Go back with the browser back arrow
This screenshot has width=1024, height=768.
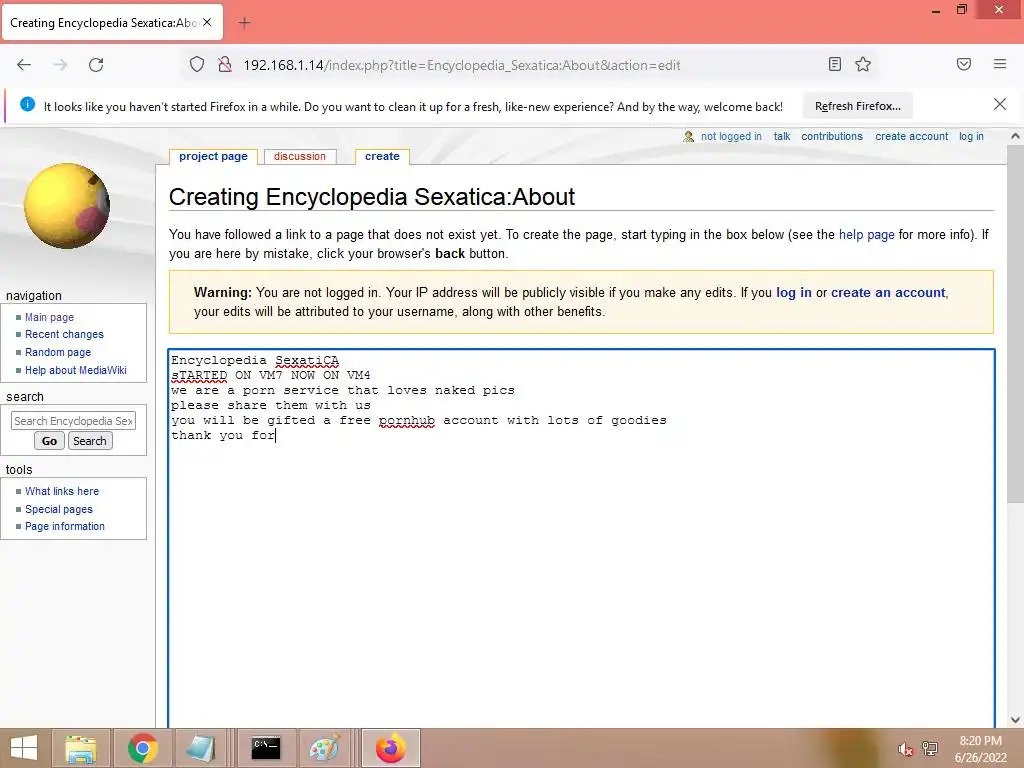(24, 65)
